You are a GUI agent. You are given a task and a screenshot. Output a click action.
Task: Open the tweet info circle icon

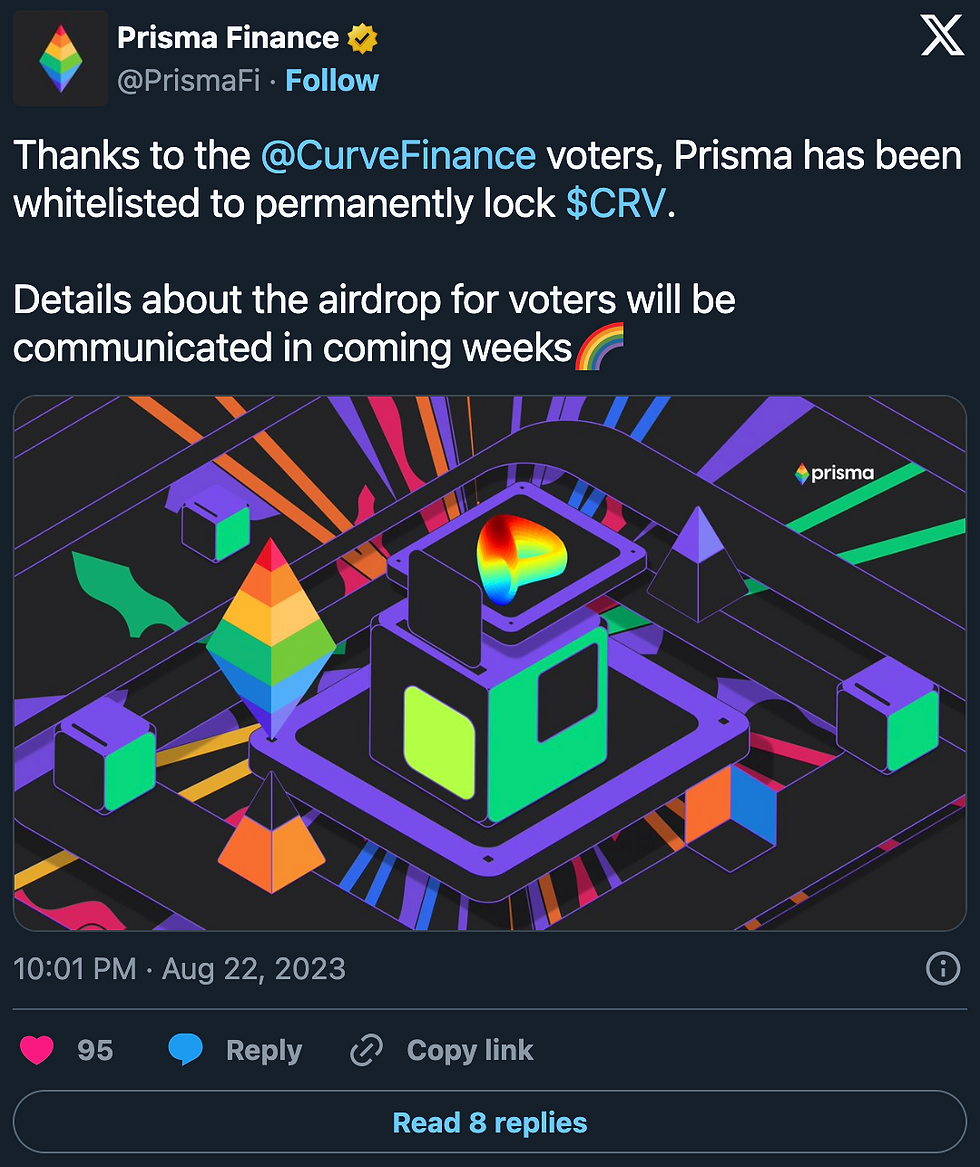point(943,968)
